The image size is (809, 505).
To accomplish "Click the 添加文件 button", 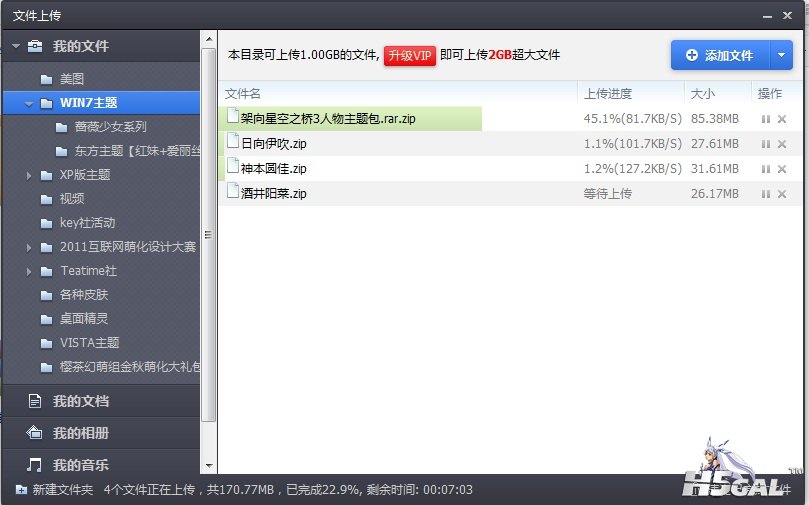I will coord(718,55).
